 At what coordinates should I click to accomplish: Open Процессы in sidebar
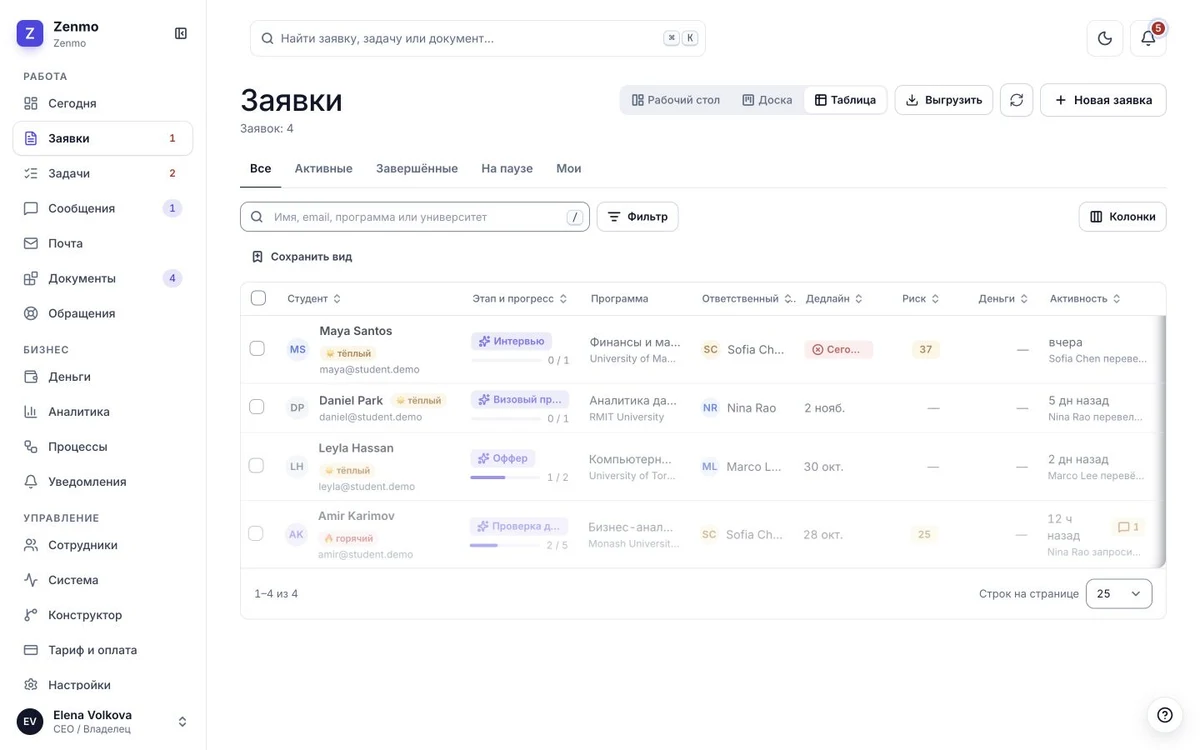pos(103,446)
